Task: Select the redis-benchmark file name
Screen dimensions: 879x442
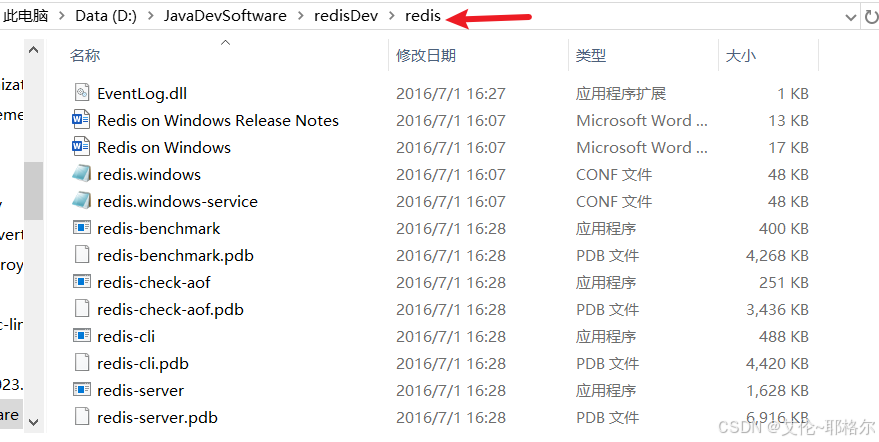Action: [x=159, y=228]
